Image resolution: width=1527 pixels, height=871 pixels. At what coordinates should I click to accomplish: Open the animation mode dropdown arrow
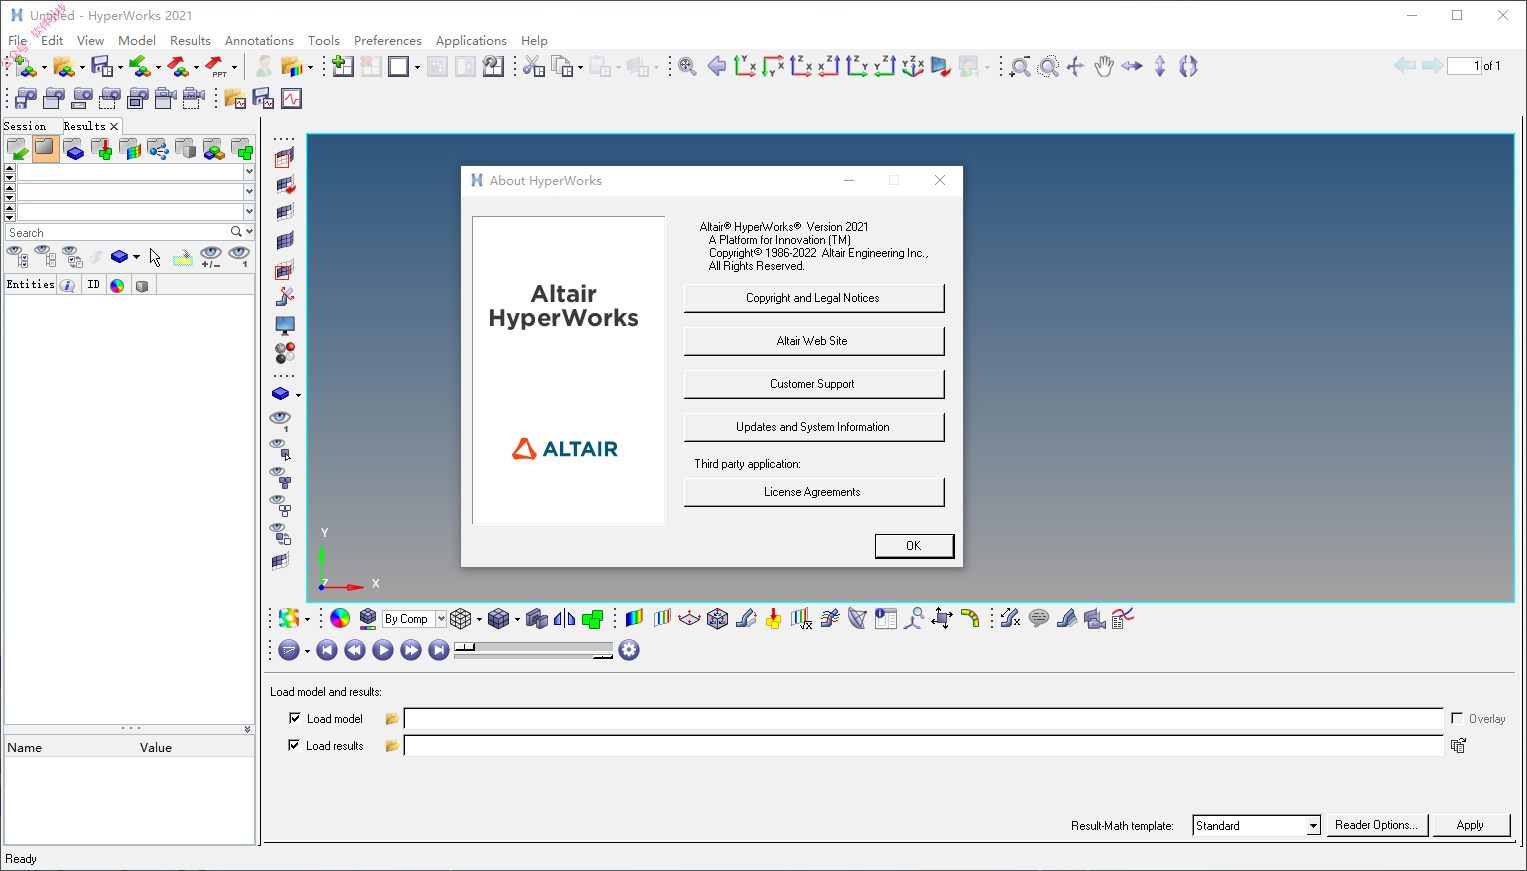pyautogui.click(x=307, y=651)
